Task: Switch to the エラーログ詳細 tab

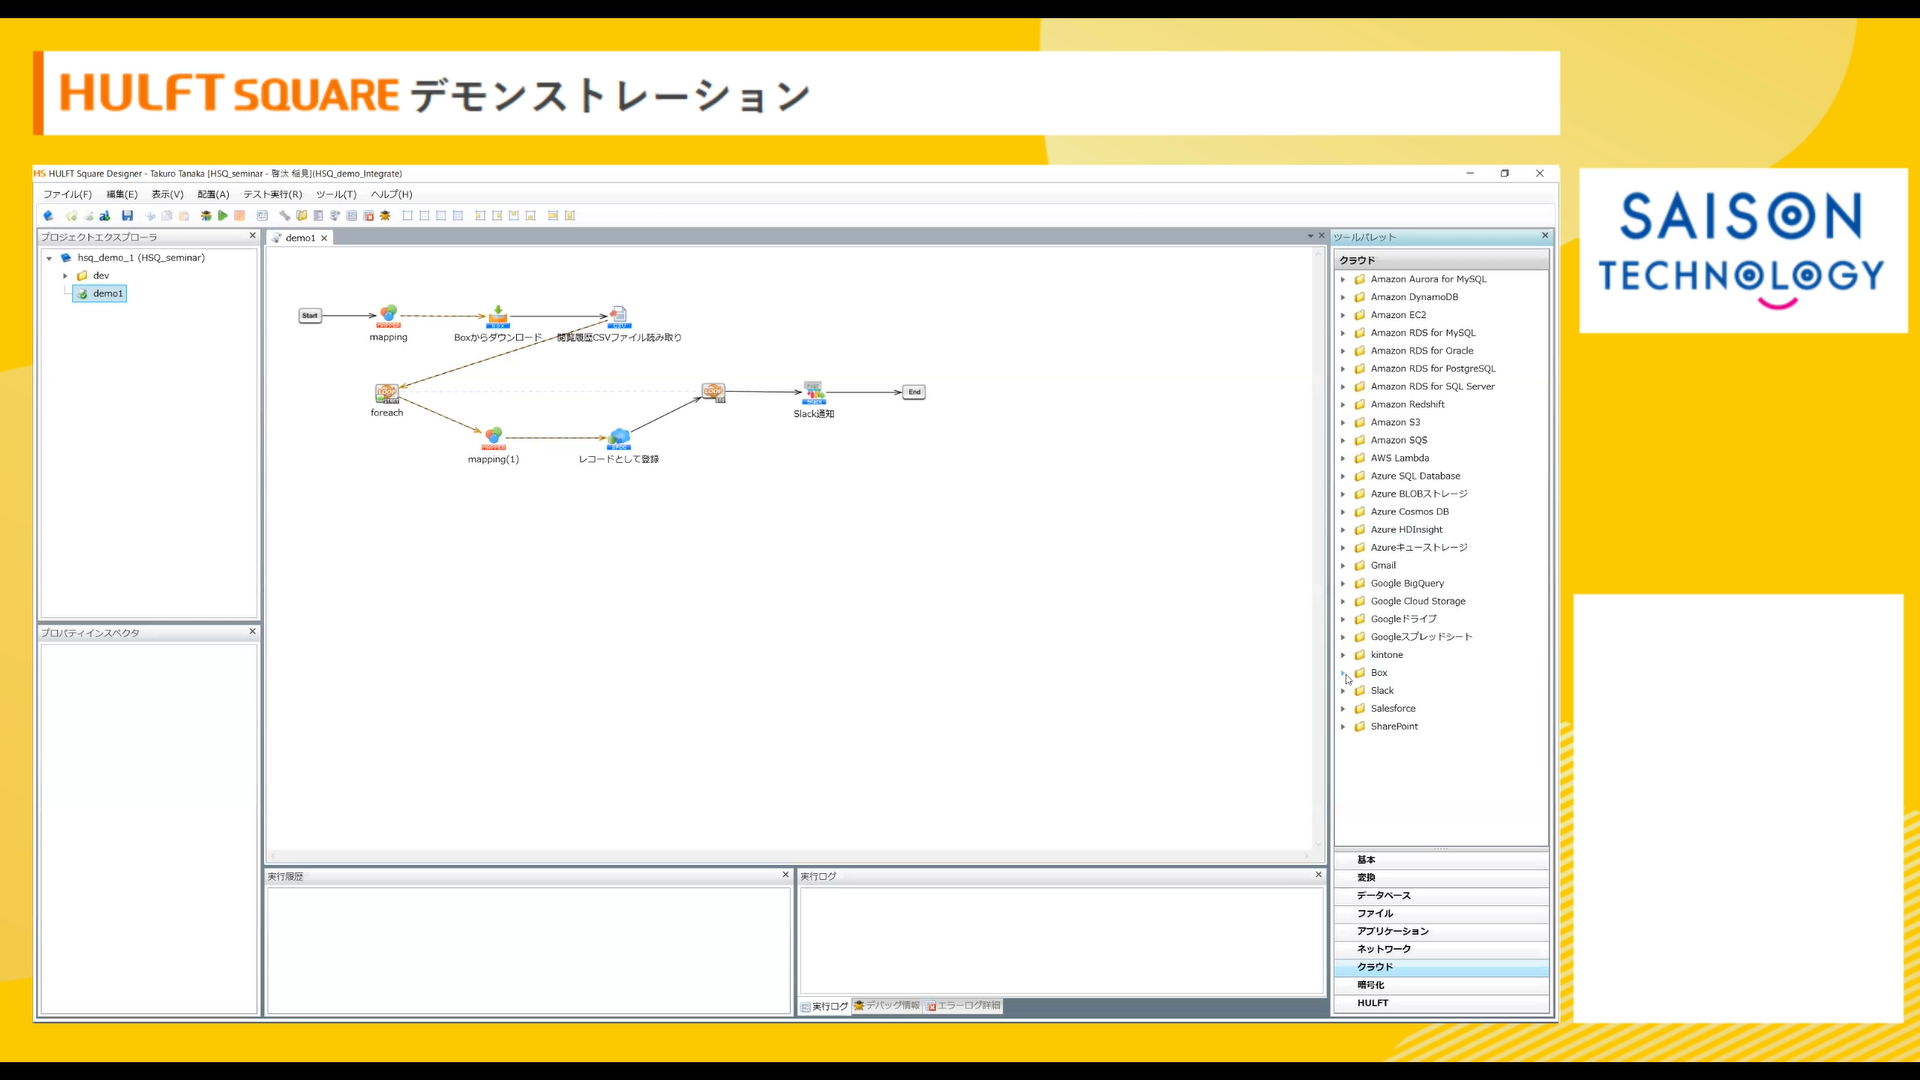Action: click(x=963, y=1006)
